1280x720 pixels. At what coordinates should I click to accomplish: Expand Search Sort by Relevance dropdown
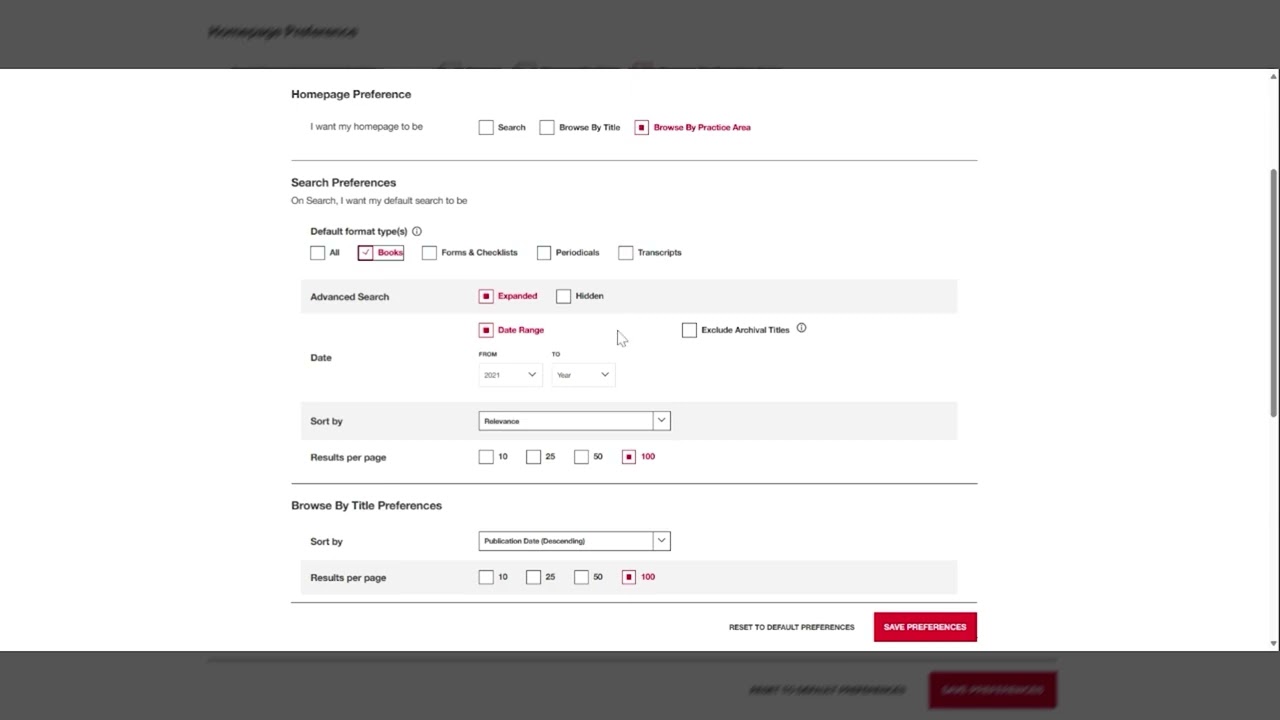pyautogui.click(x=574, y=421)
